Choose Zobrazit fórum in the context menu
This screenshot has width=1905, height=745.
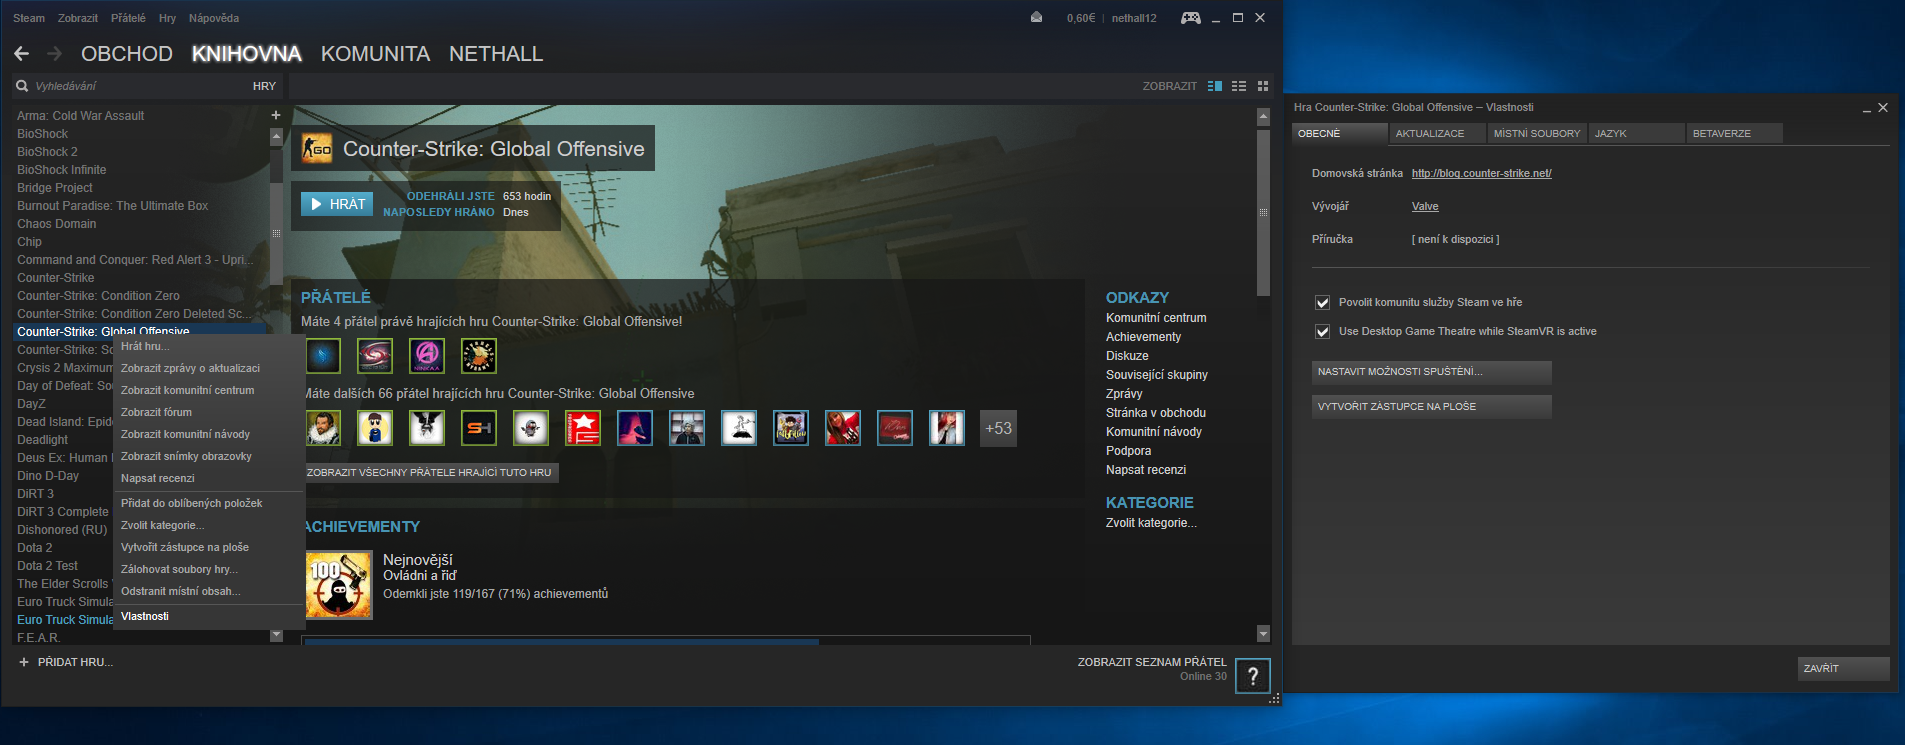pos(209,412)
